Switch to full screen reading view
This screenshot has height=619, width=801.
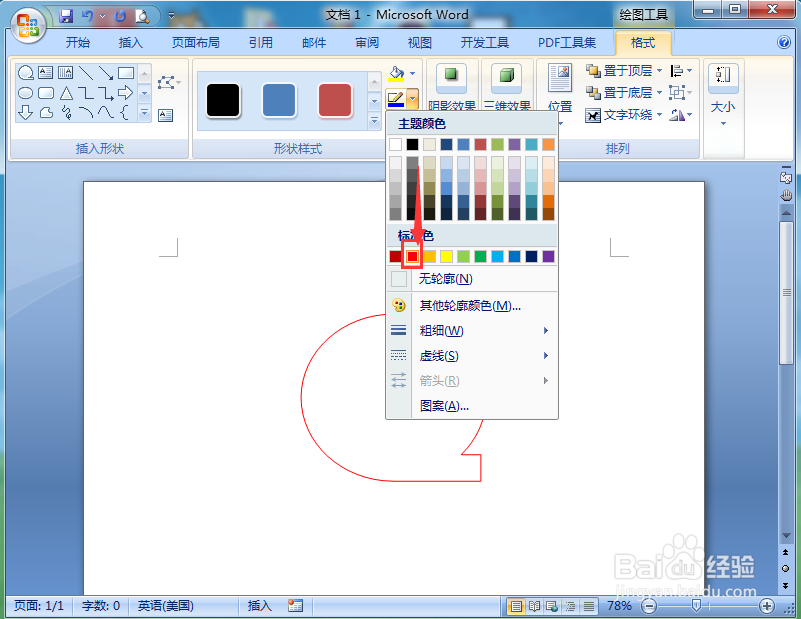[x=534, y=606]
